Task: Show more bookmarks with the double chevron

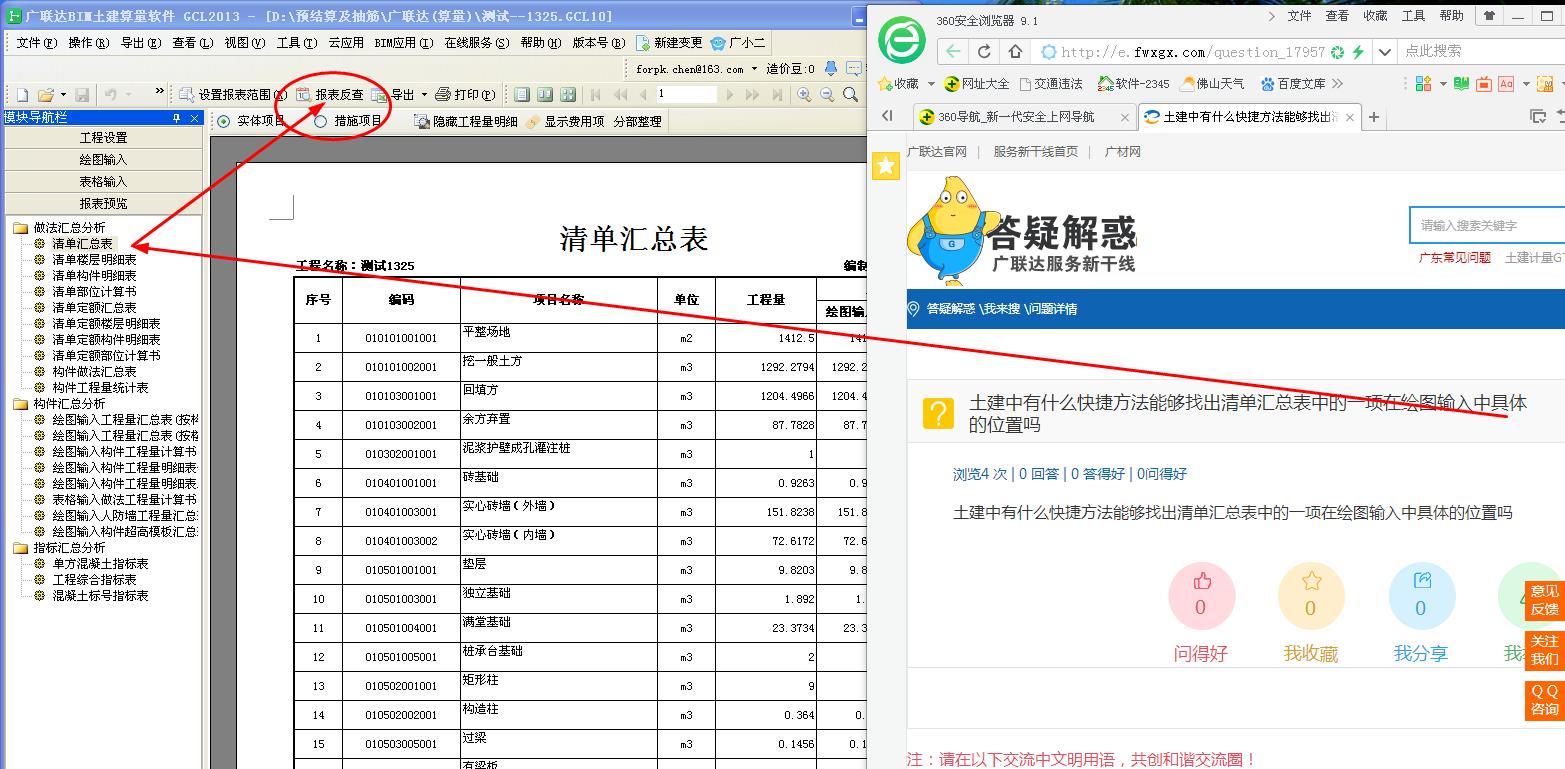Action: pyautogui.click(x=1338, y=84)
